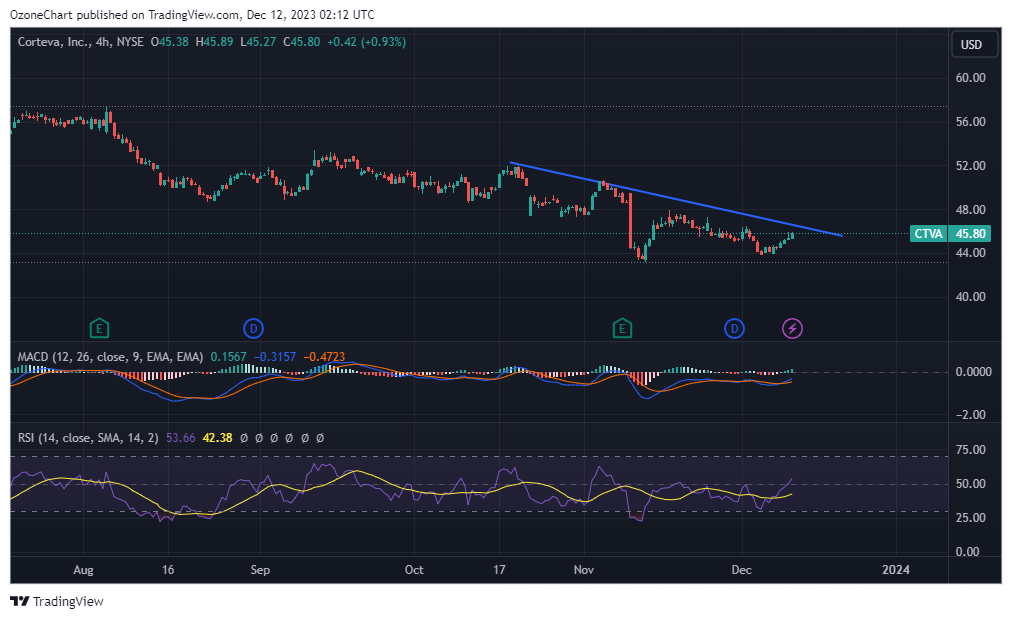Click the MACD line value -0.3157
Screen dimensions: 1012x619
274,357
